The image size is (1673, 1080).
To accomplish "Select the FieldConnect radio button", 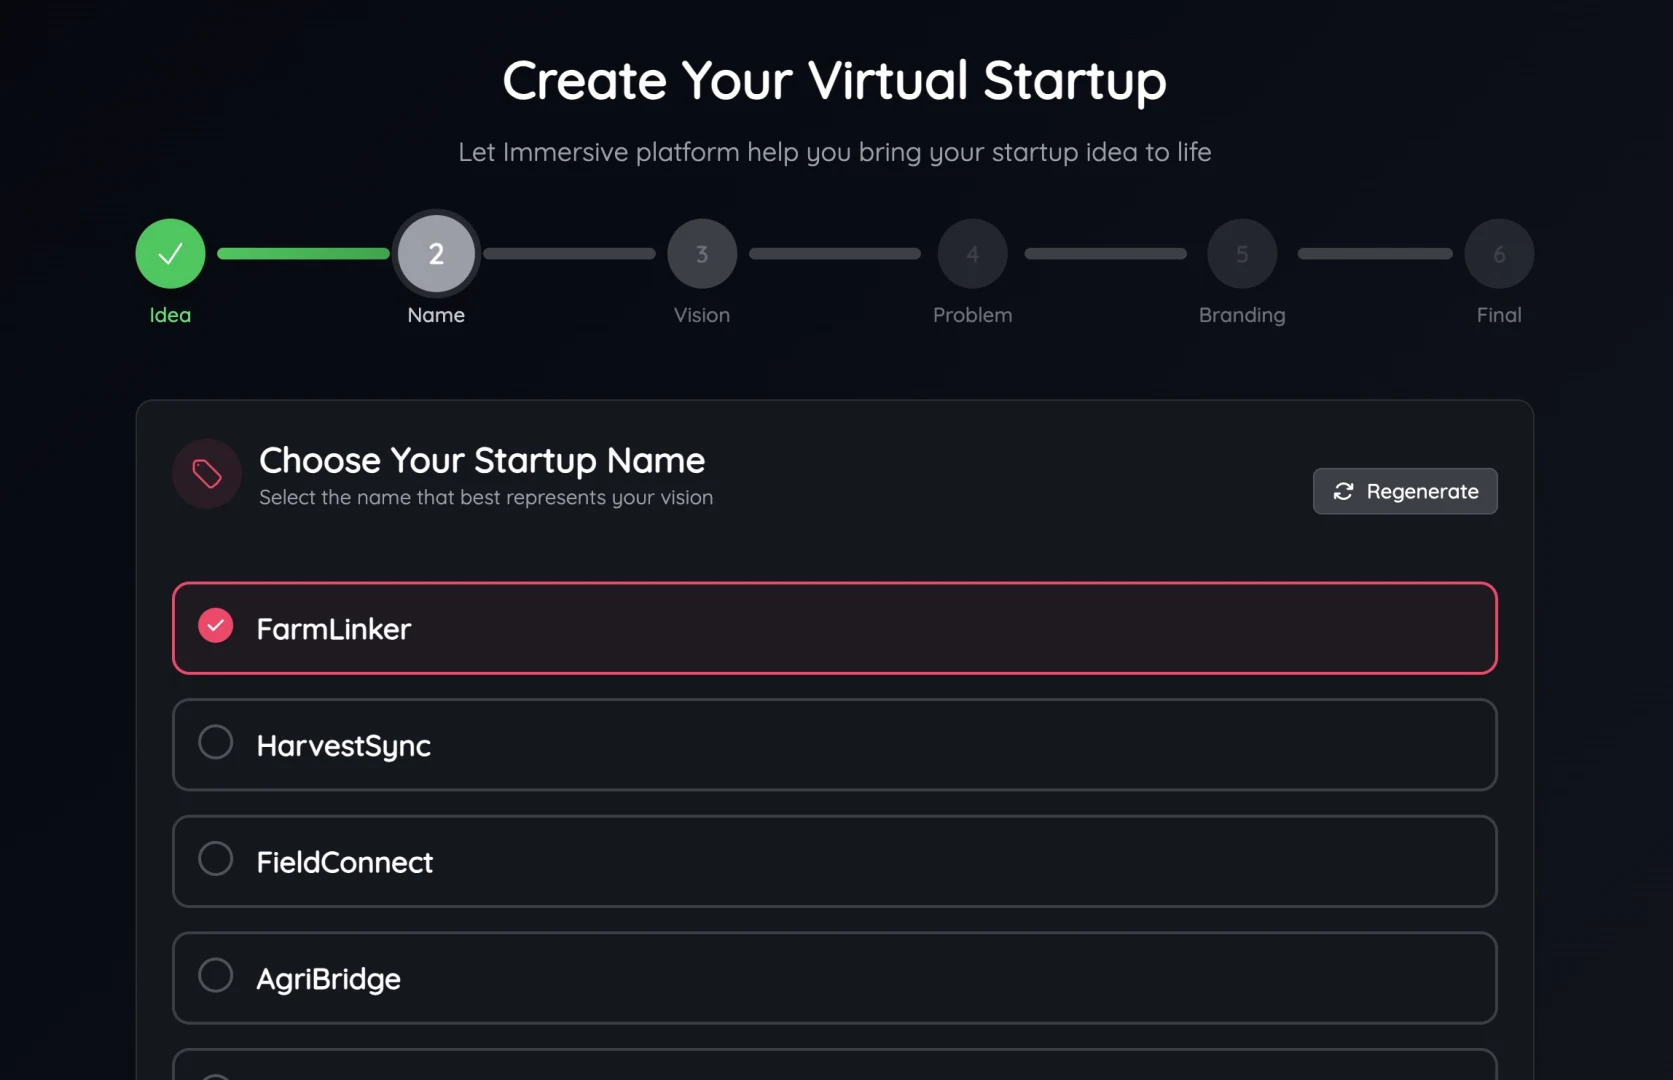I will [x=215, y=859].
